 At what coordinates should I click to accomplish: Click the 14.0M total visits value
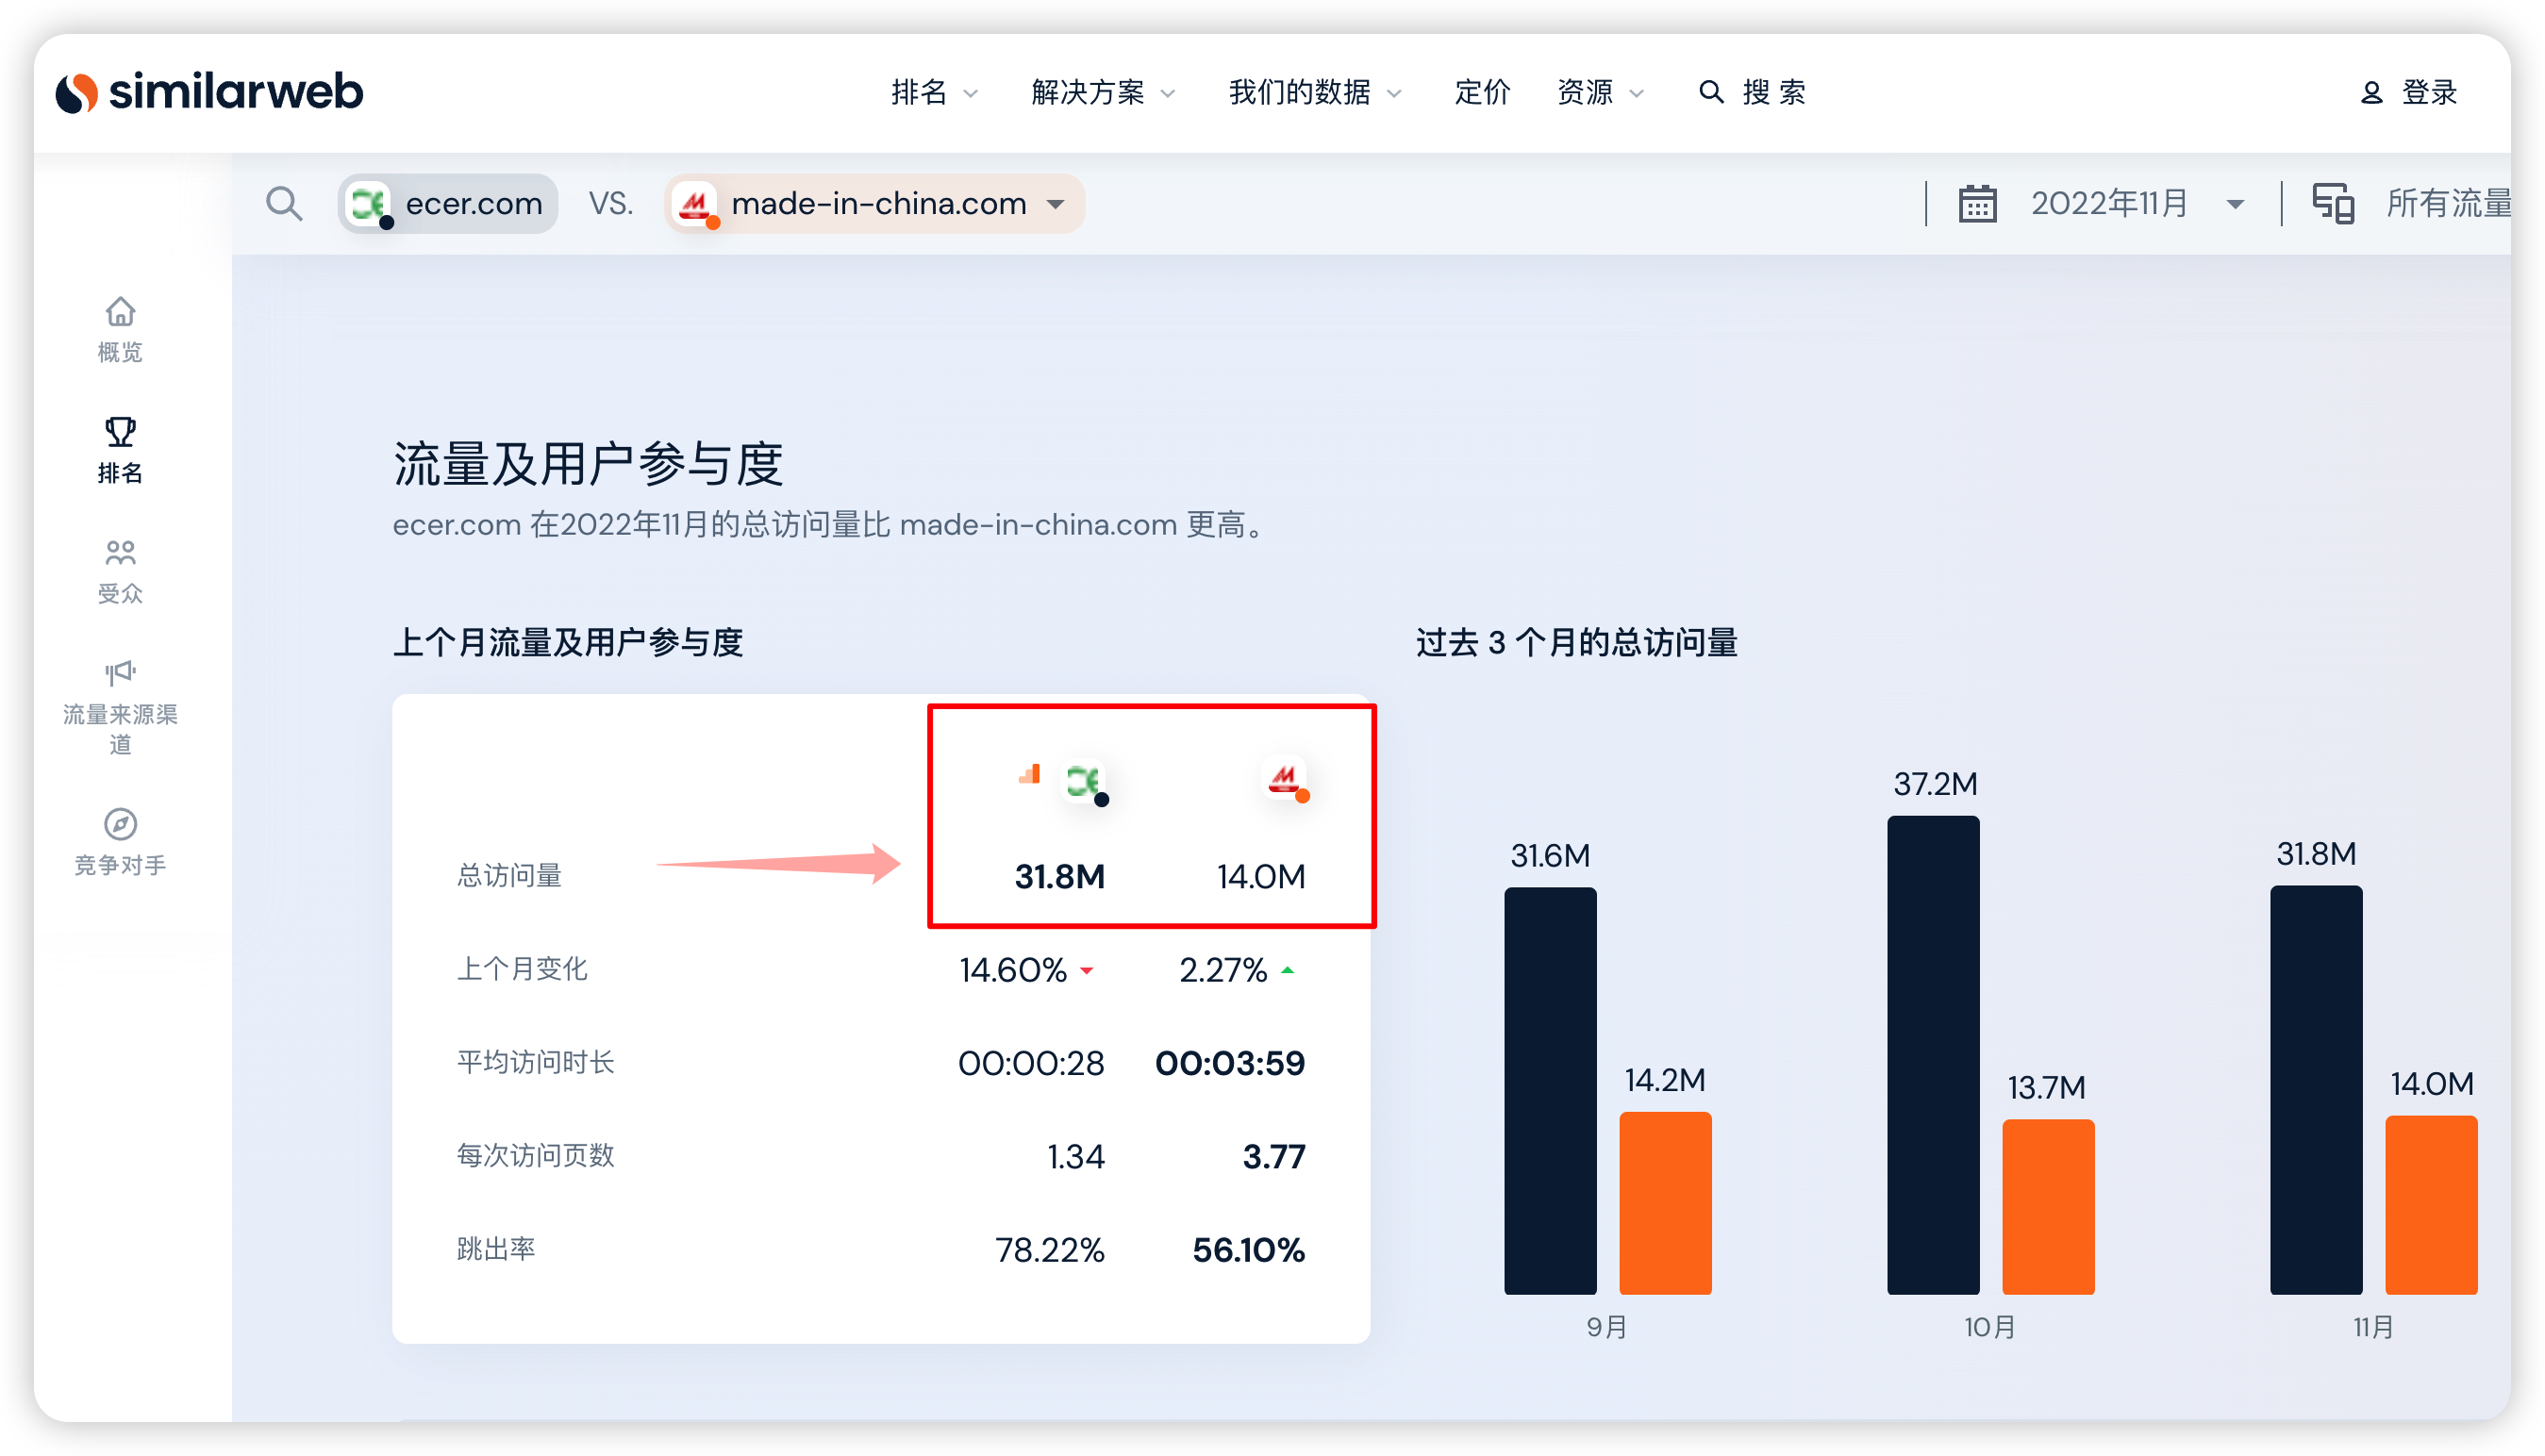click(x=1260, y=876)
